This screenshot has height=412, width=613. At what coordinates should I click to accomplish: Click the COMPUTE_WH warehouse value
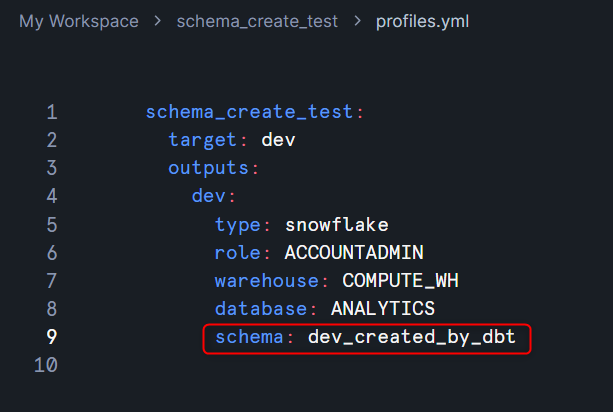(400, 281)
